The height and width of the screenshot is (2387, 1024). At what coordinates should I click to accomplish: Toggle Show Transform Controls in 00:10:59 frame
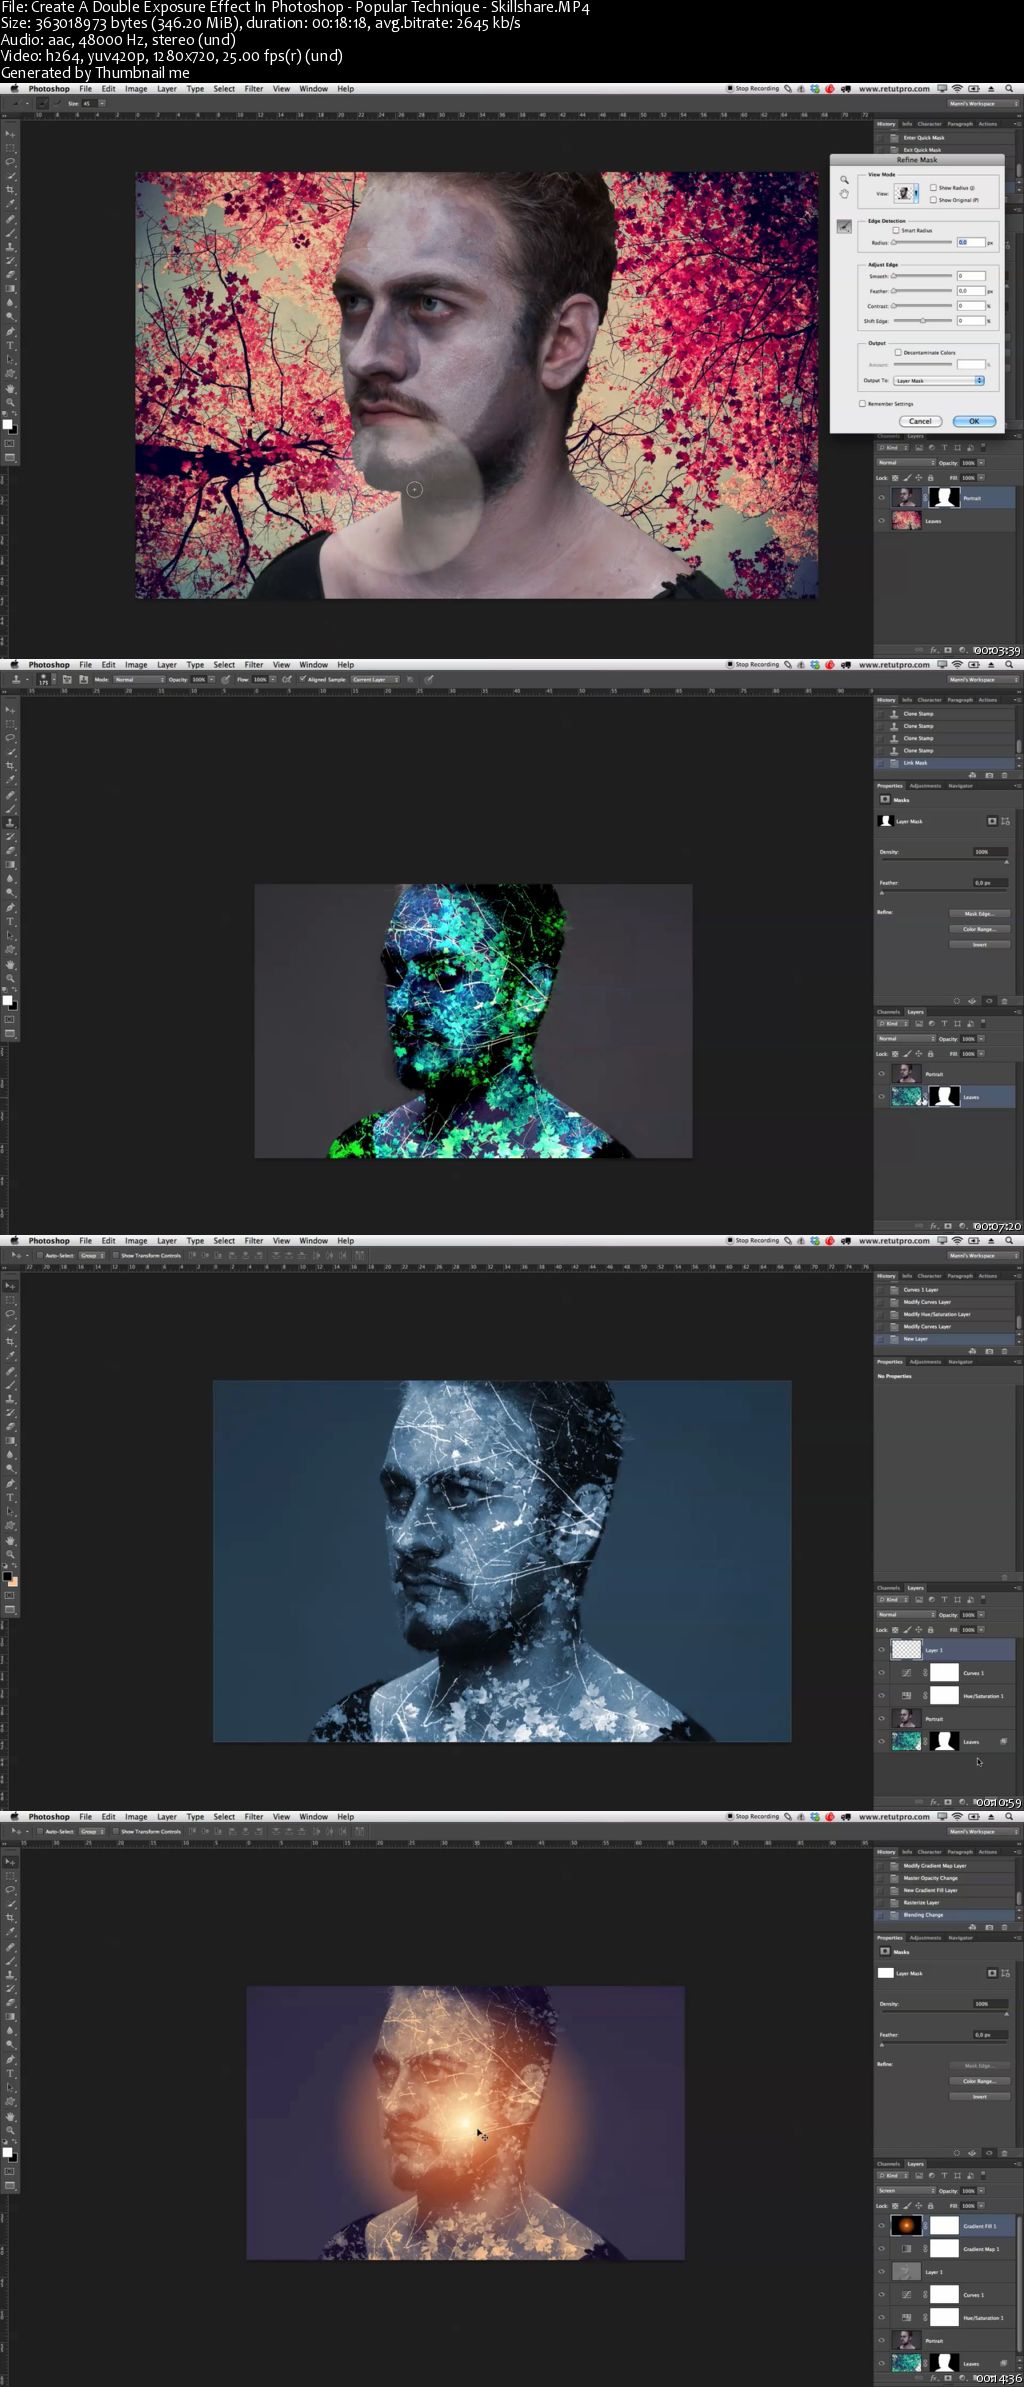click(116, 1255)
